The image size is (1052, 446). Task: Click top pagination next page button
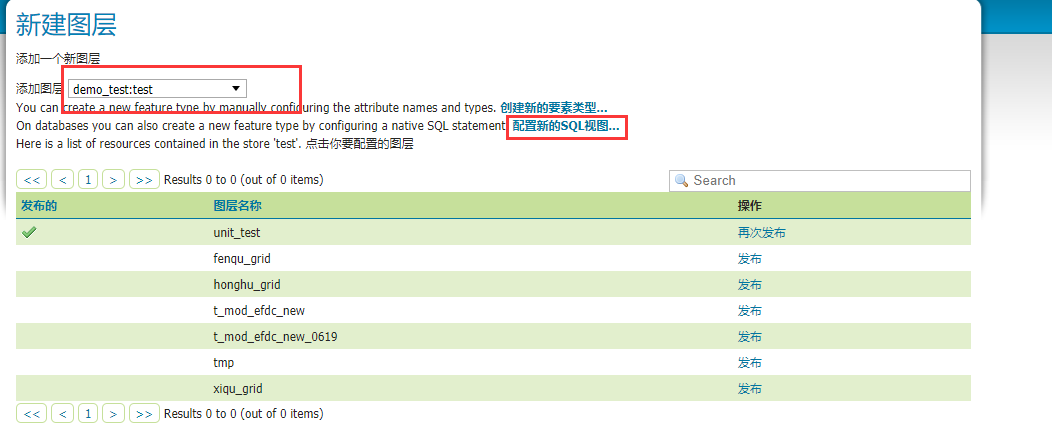[114, 180]
